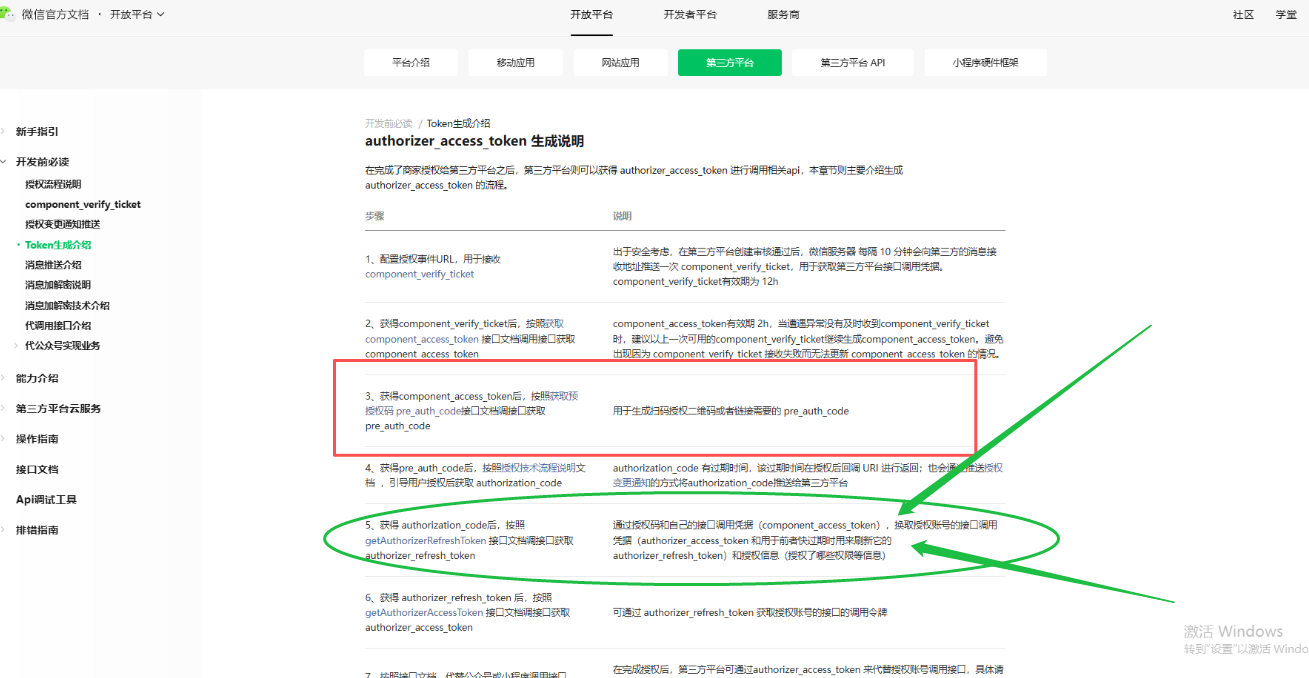Viewport: 1309px width, 678px height.
Task: Open 消息推送介绍 sidebar item
Action: coord(53,265)
